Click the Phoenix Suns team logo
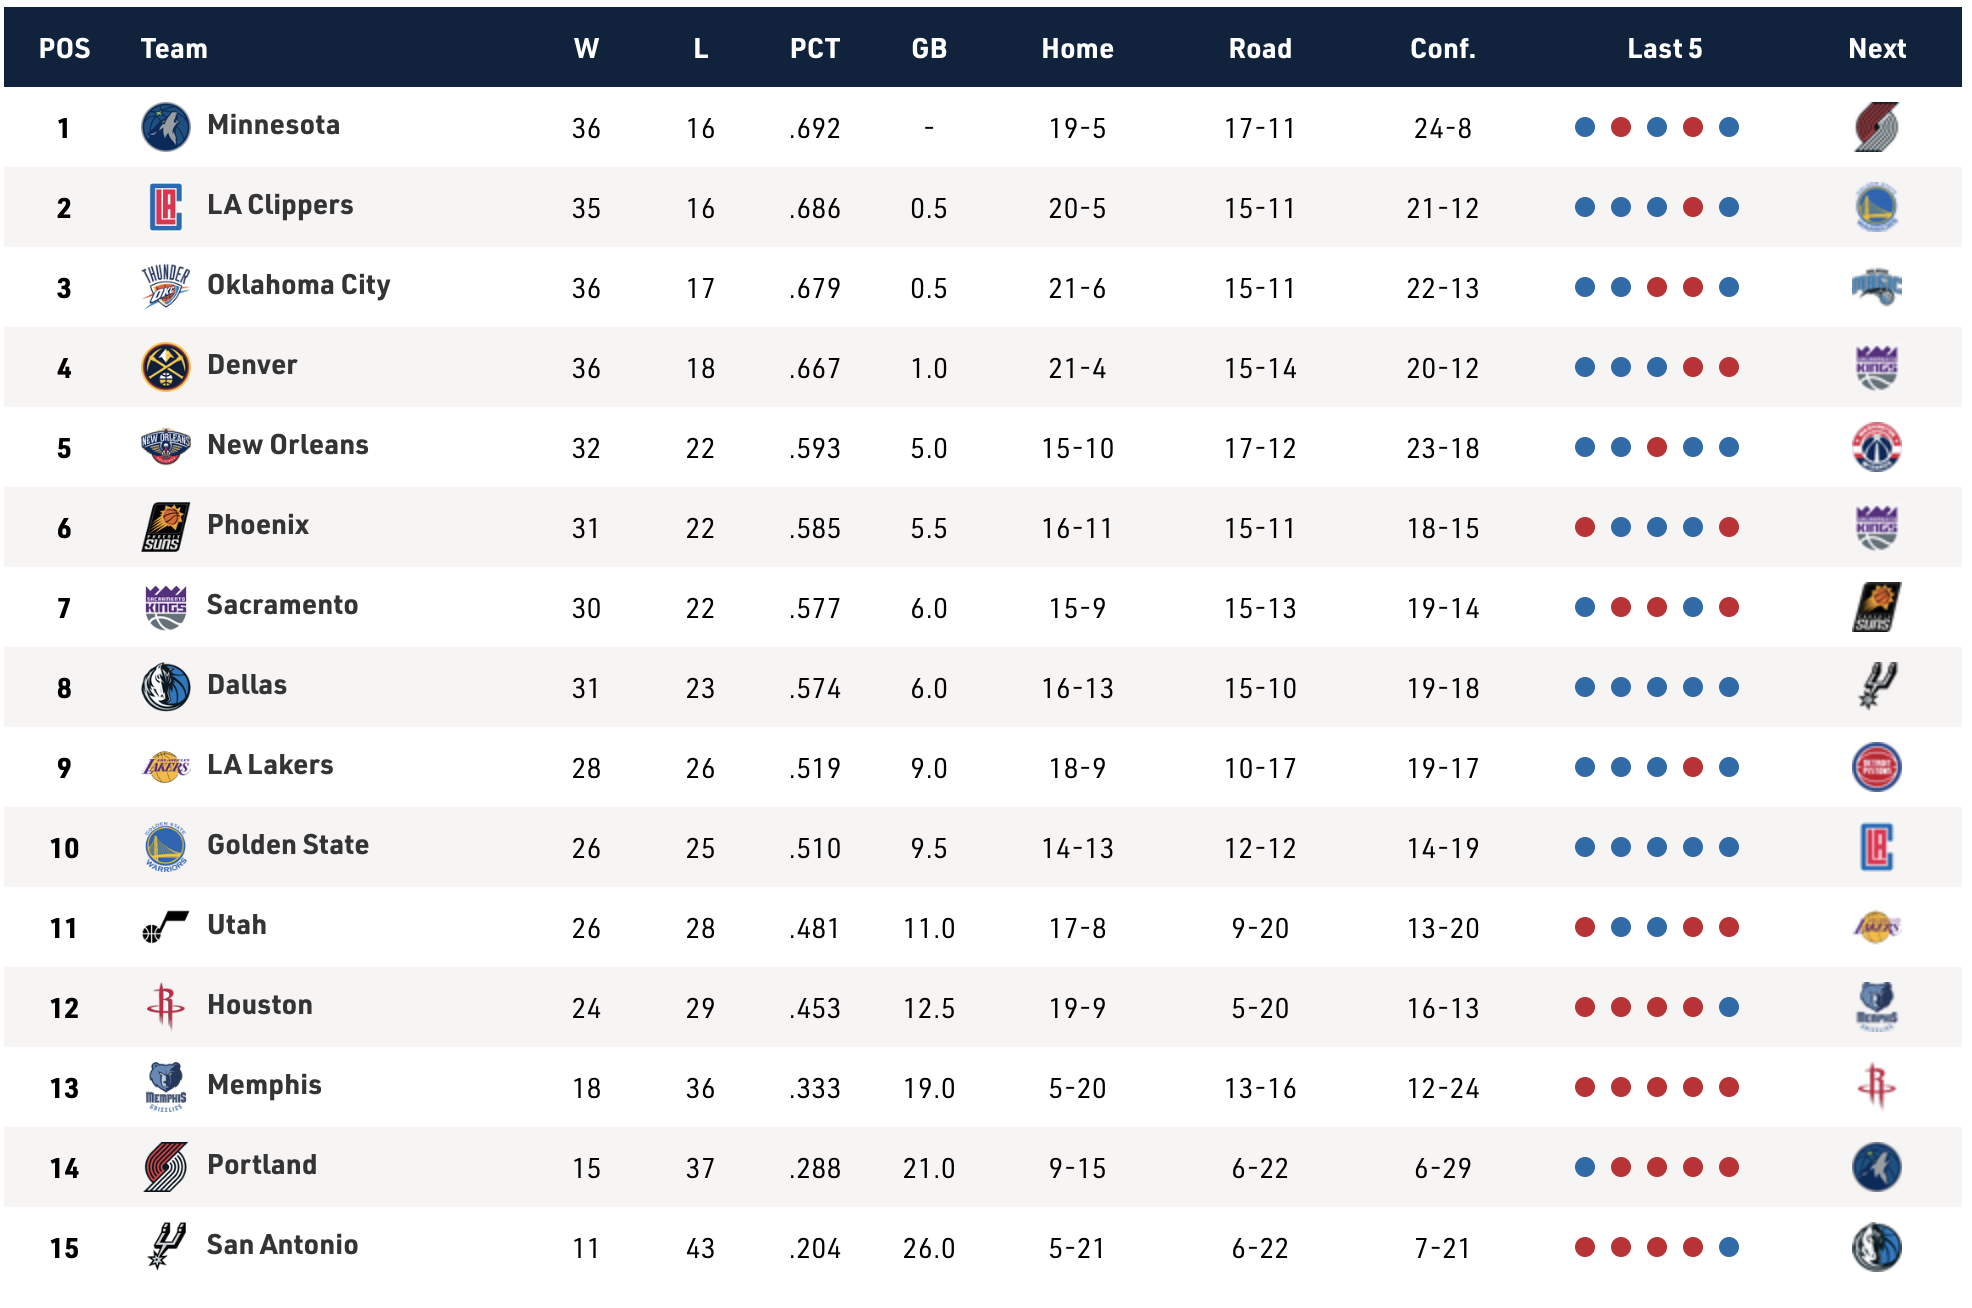This screenshot has width=1972, height=1308. click(x=166, y=527)
